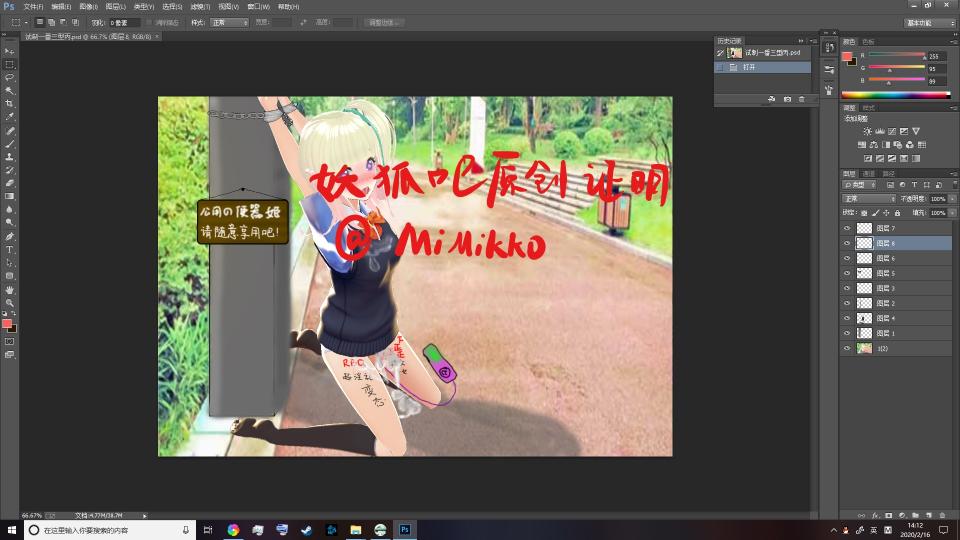Open the 编辑(E) menu
Viewport: 960px width, 540px height.
coord(61,7)
